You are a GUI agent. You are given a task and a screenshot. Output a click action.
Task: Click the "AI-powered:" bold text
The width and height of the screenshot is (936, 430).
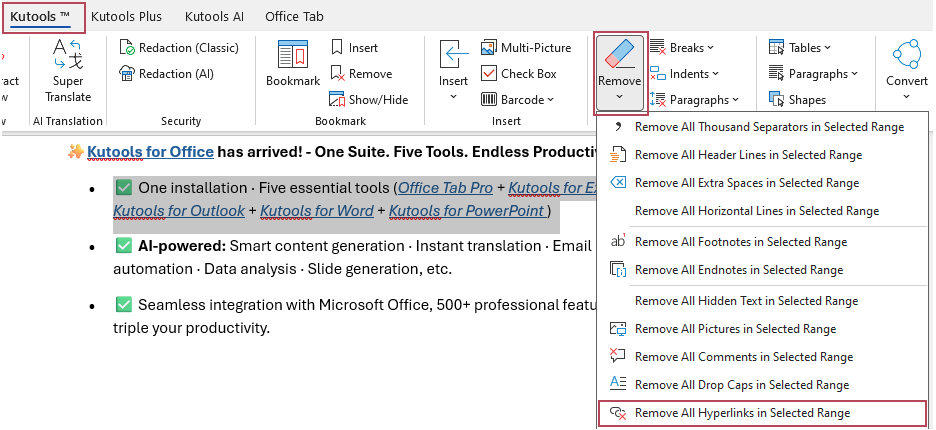click(x=181, y=246)
